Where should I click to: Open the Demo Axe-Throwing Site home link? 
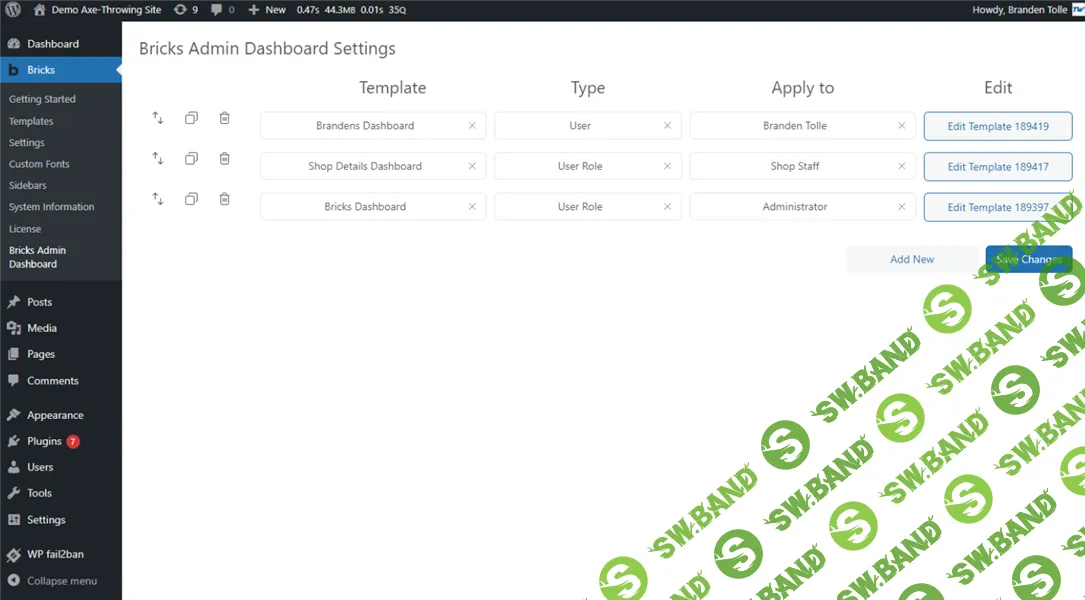98,10
